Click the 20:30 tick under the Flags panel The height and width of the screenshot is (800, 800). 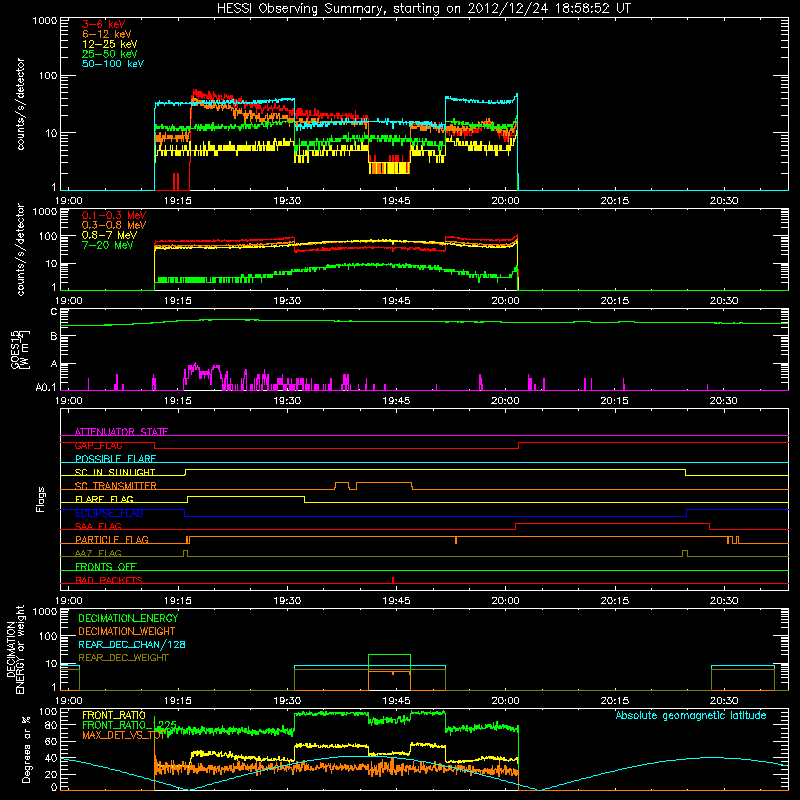click(723, 601)
